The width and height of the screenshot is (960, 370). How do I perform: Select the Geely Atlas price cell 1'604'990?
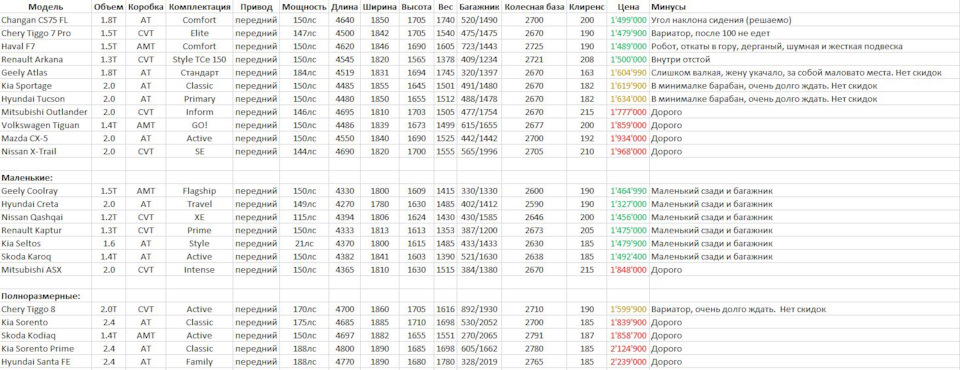point(629,72)
